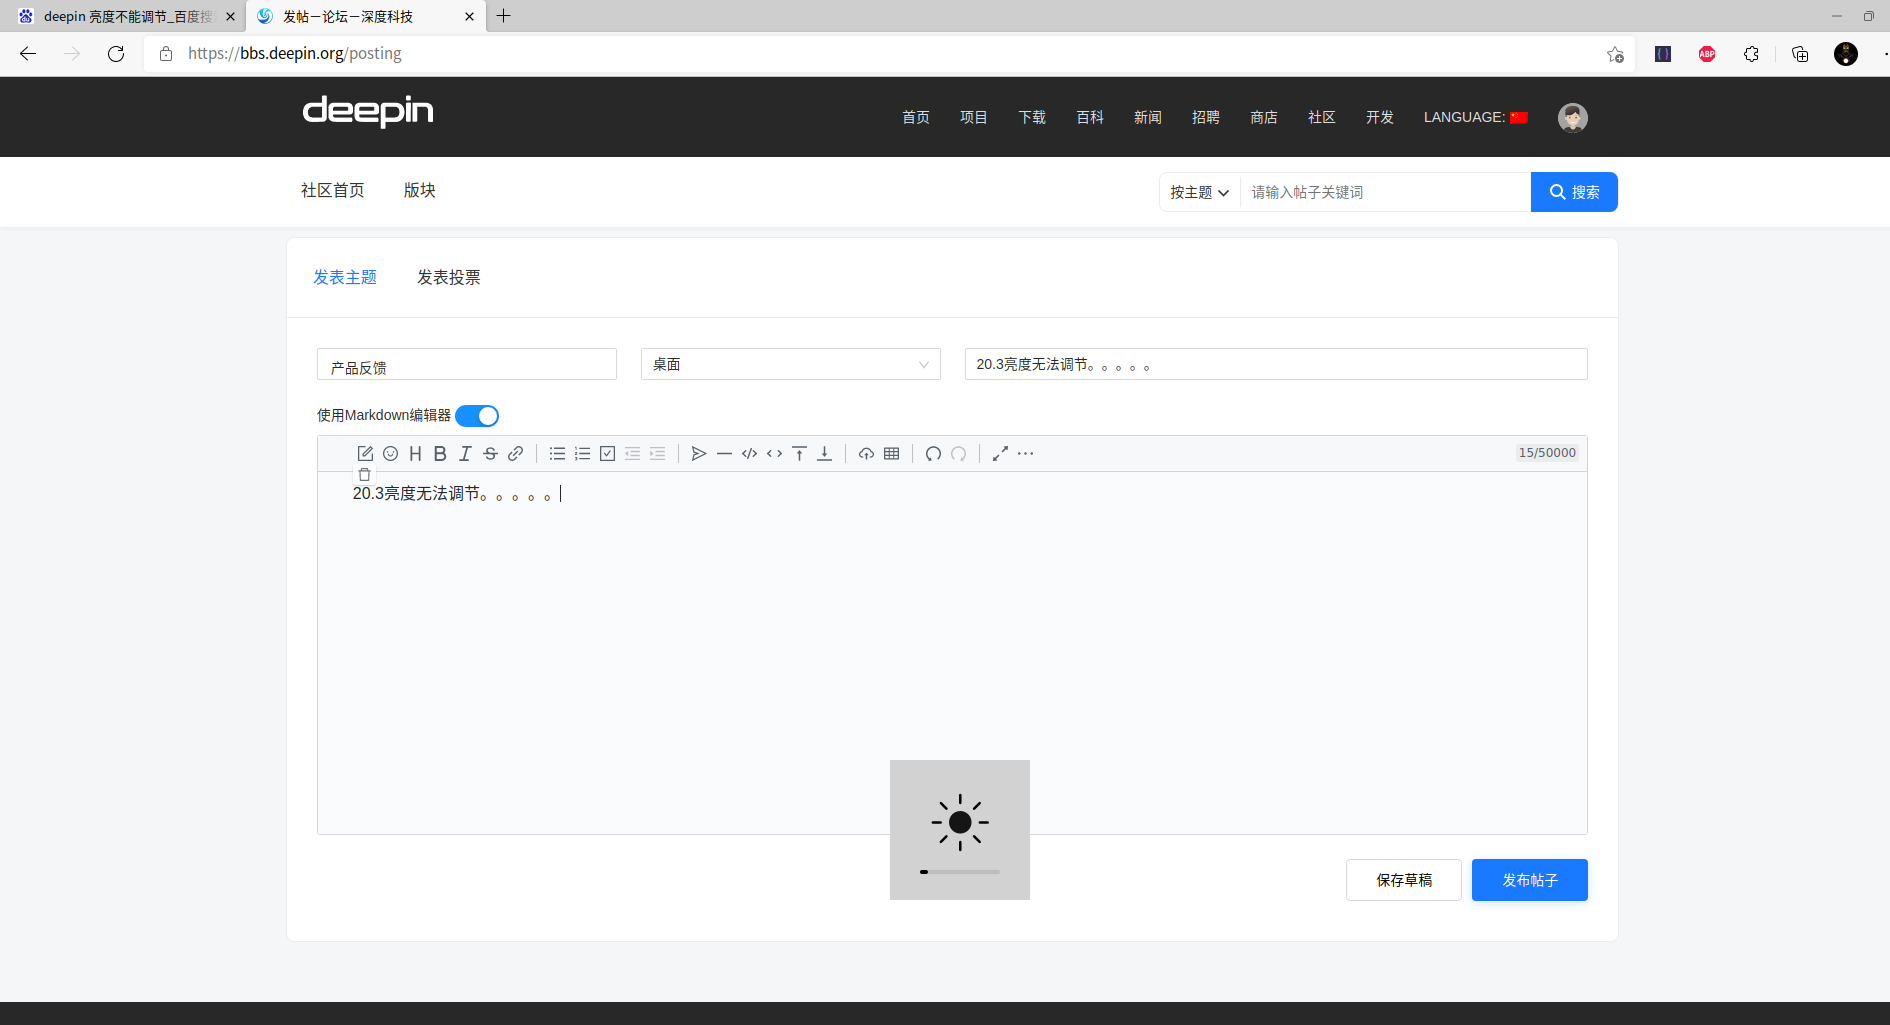Switch to the 发表投票 tab
This screenshot has height=1025, width=1890.
[x=449, y=277]
